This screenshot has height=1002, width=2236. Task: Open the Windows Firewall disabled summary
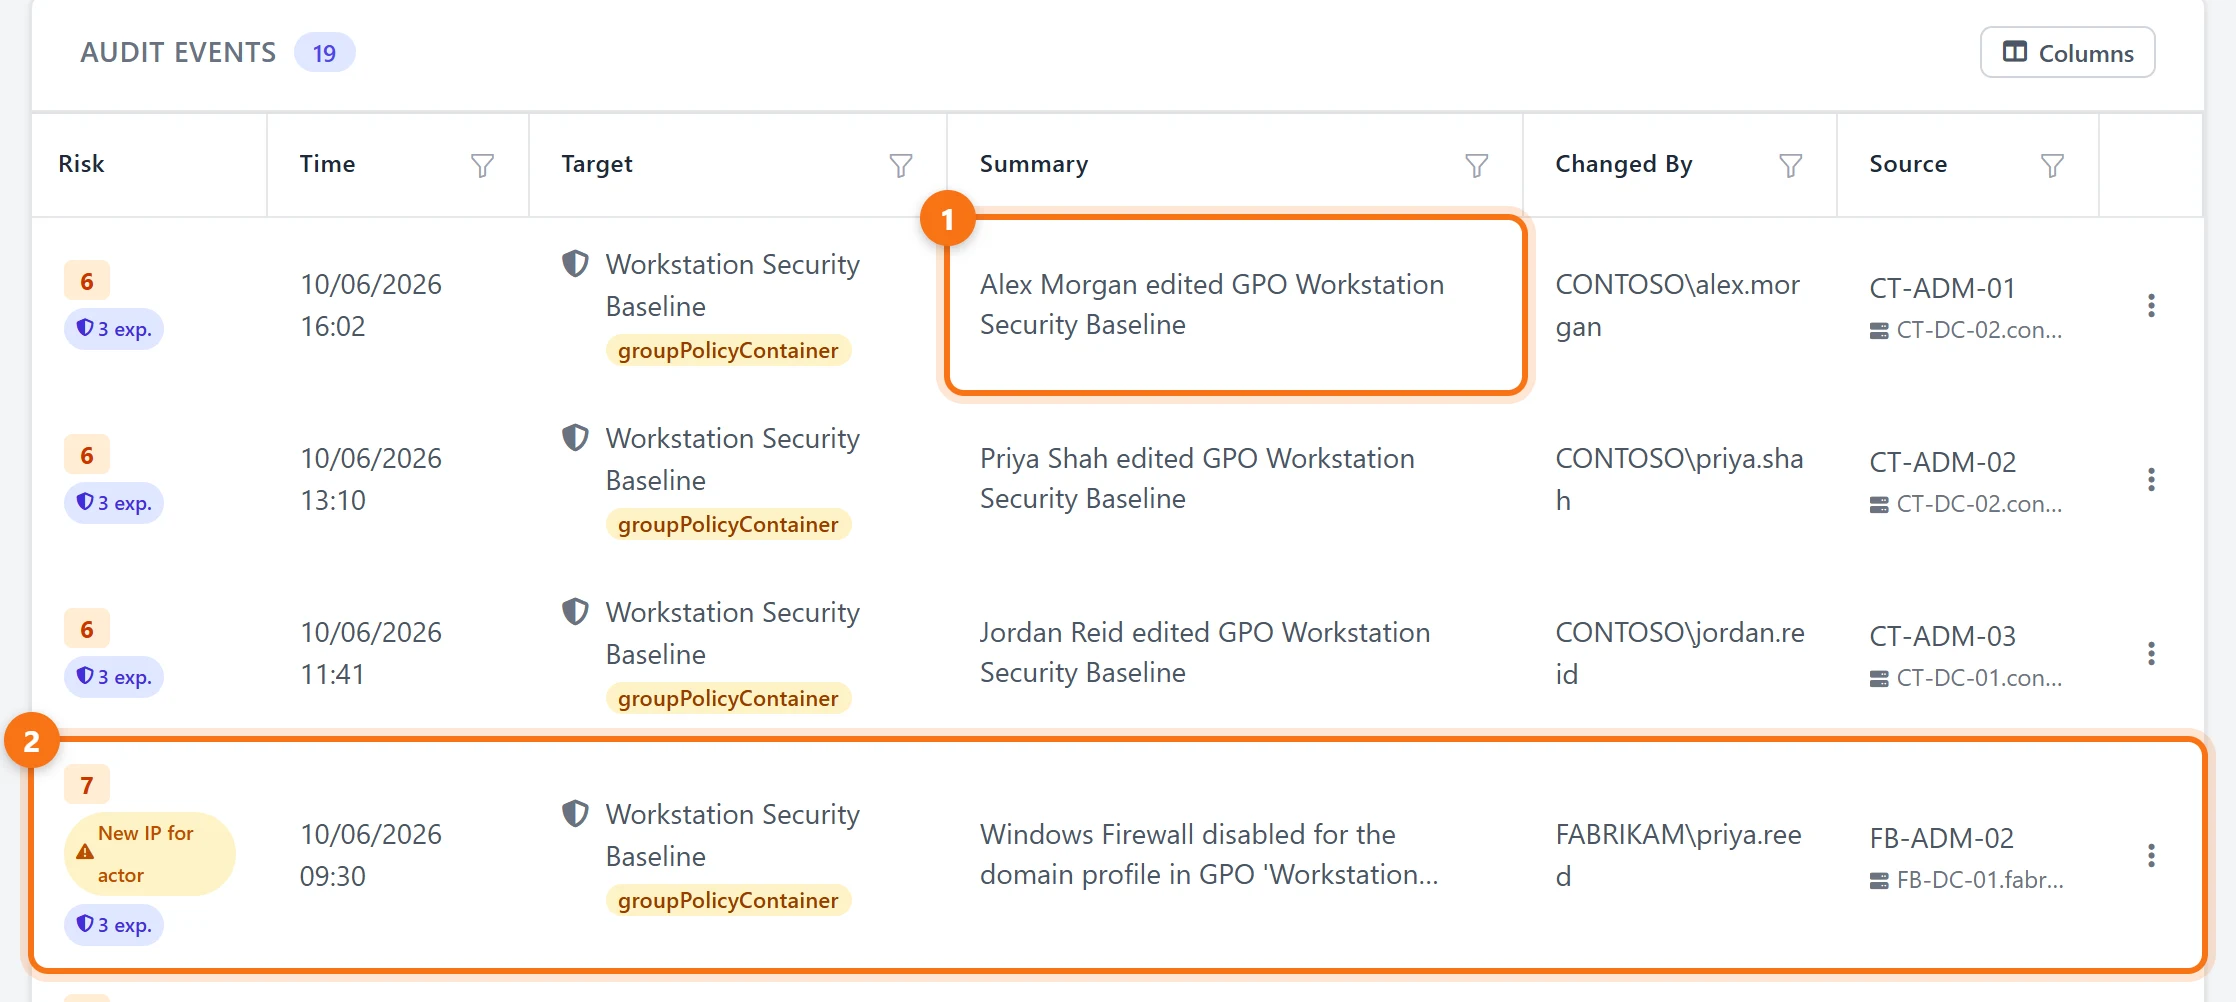tap(1209, 855)
